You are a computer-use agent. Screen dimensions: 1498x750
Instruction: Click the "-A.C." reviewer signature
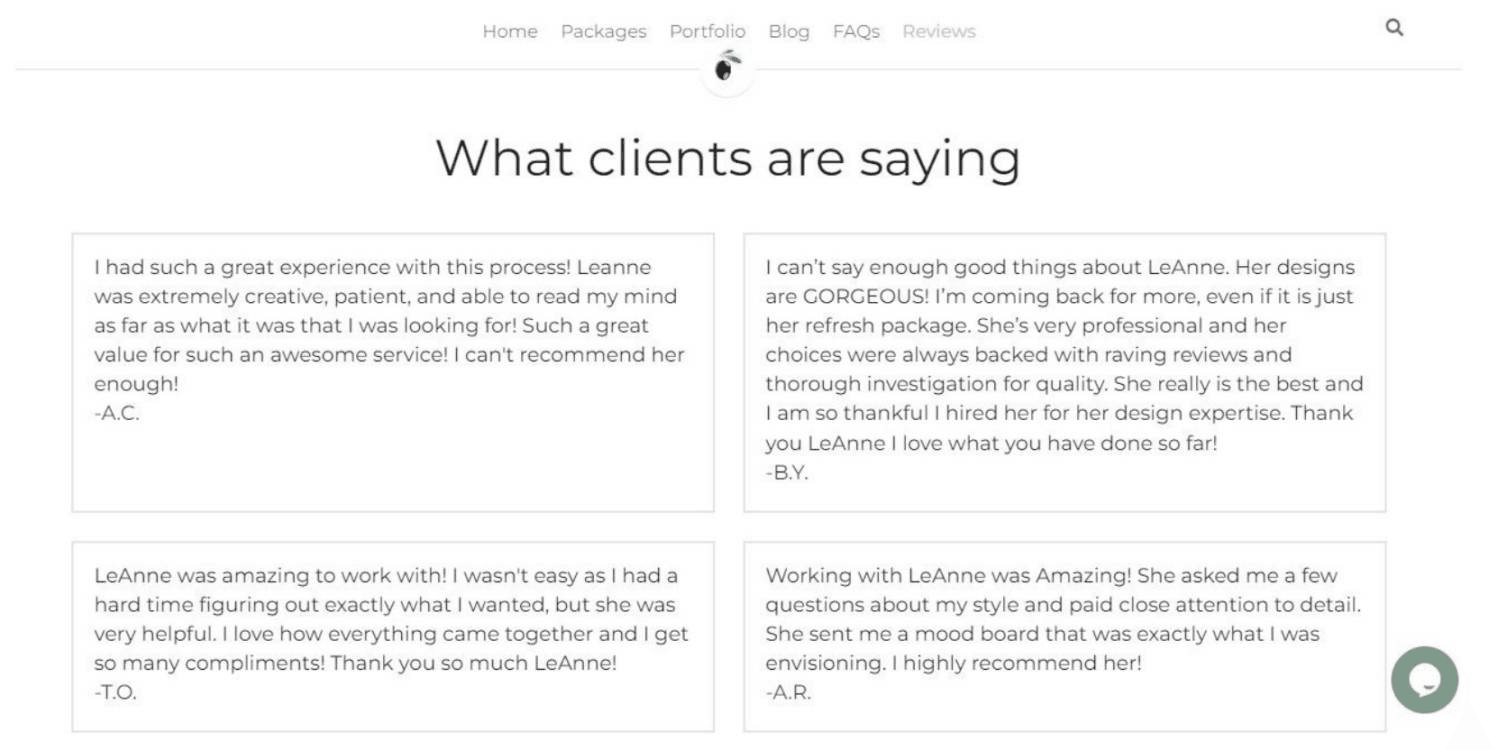[117, 413]
